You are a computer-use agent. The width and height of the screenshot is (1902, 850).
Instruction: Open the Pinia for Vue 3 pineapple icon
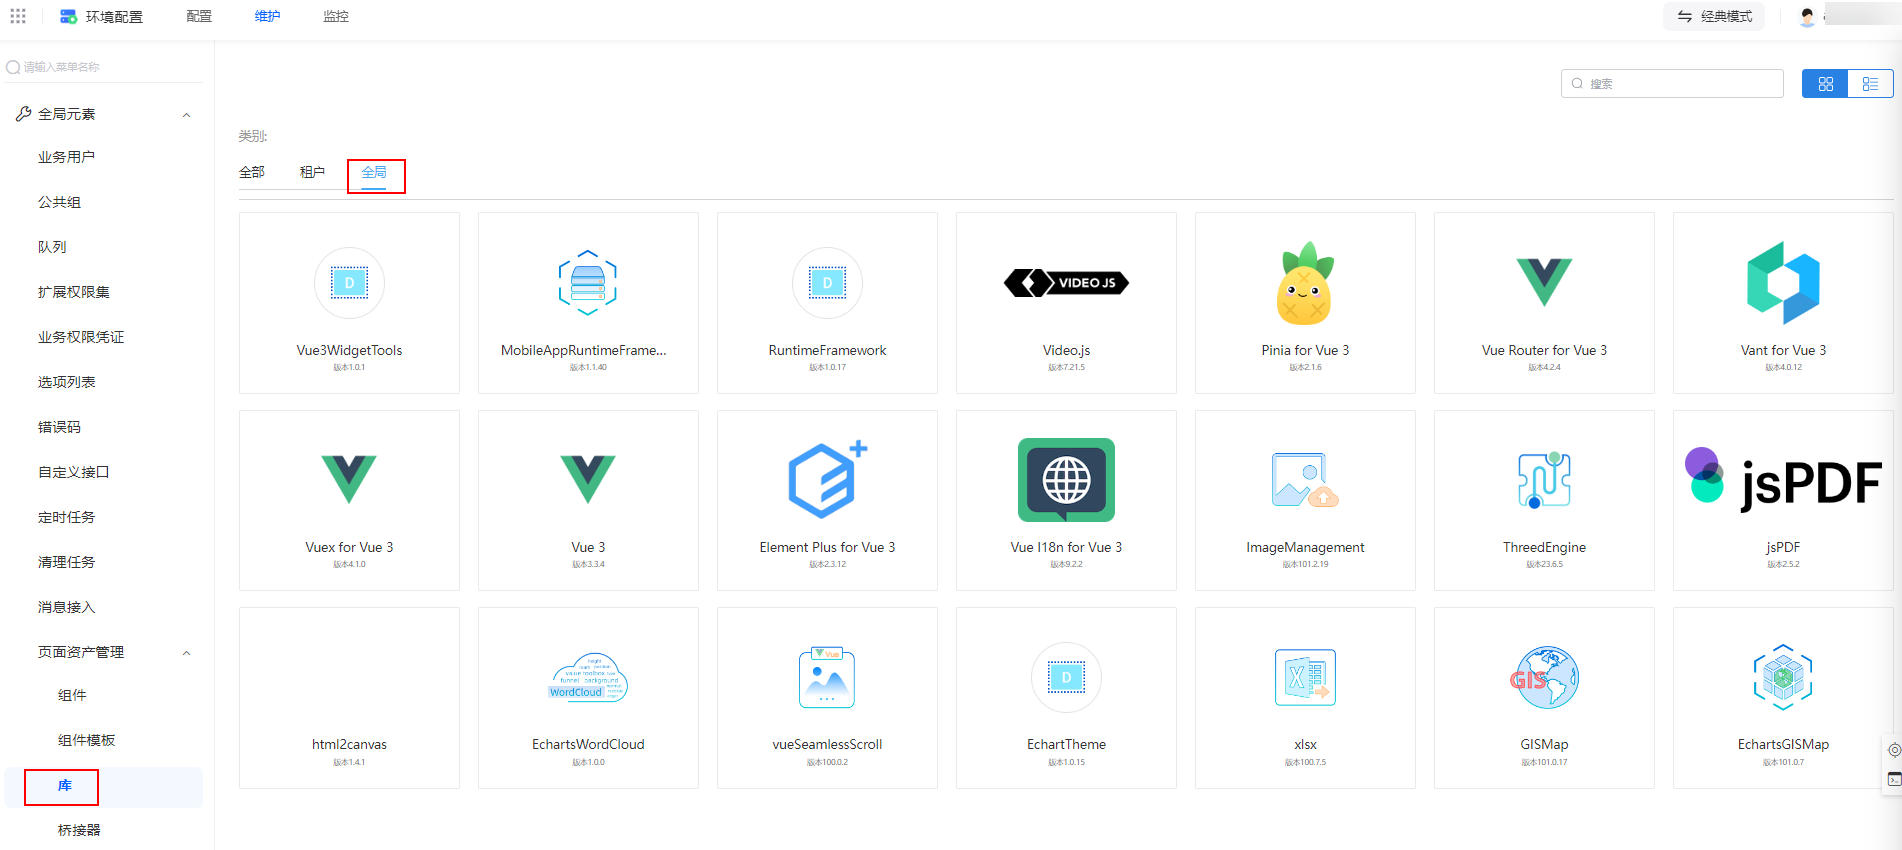(x=1305, y=283)
